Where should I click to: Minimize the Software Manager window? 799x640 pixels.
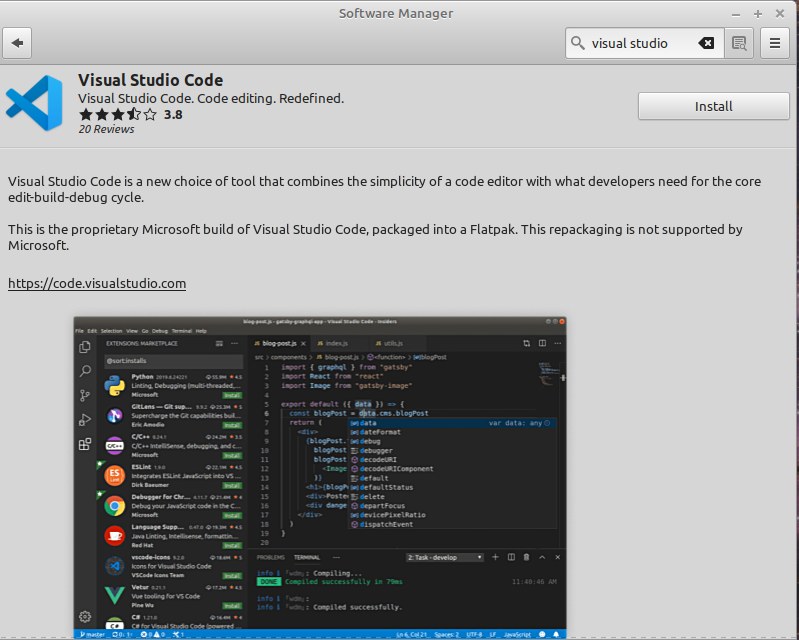736,14
